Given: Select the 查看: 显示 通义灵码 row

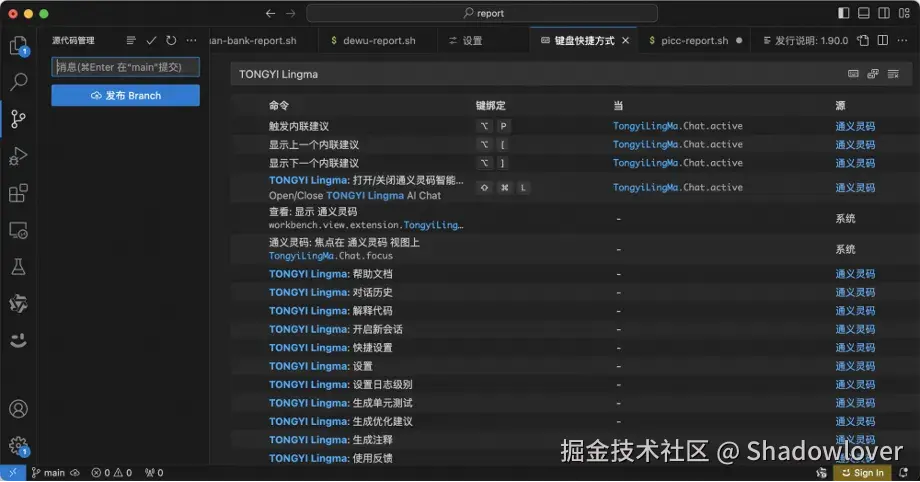Looking at the screenshot, I should coord(571,218).
